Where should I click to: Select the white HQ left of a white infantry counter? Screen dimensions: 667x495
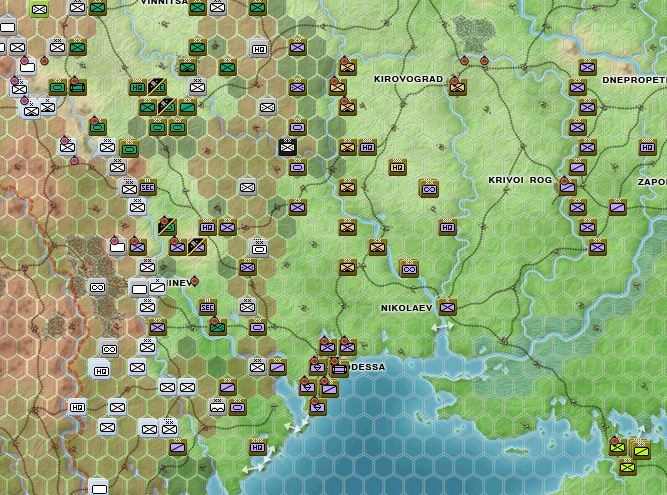[x=77, y=407]
